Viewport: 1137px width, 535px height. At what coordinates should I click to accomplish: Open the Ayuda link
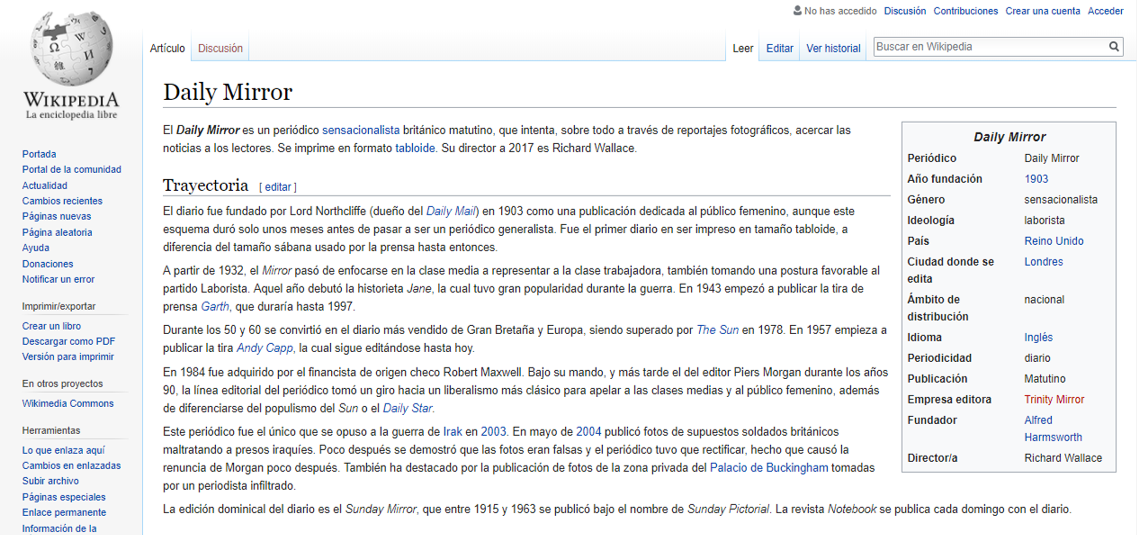(x=36, y=248)
